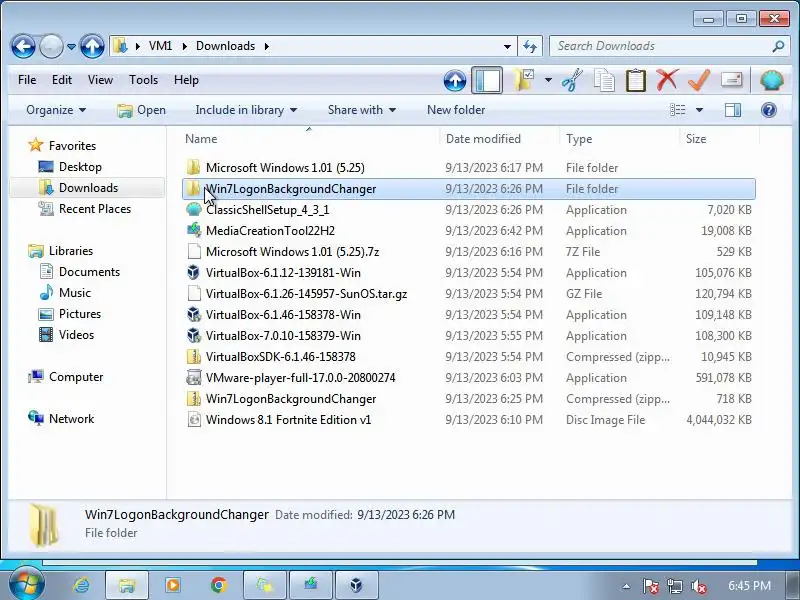Expand the address bar history dropdown
This screenshot has width=800, height=600.
click(x=507, y=46)
